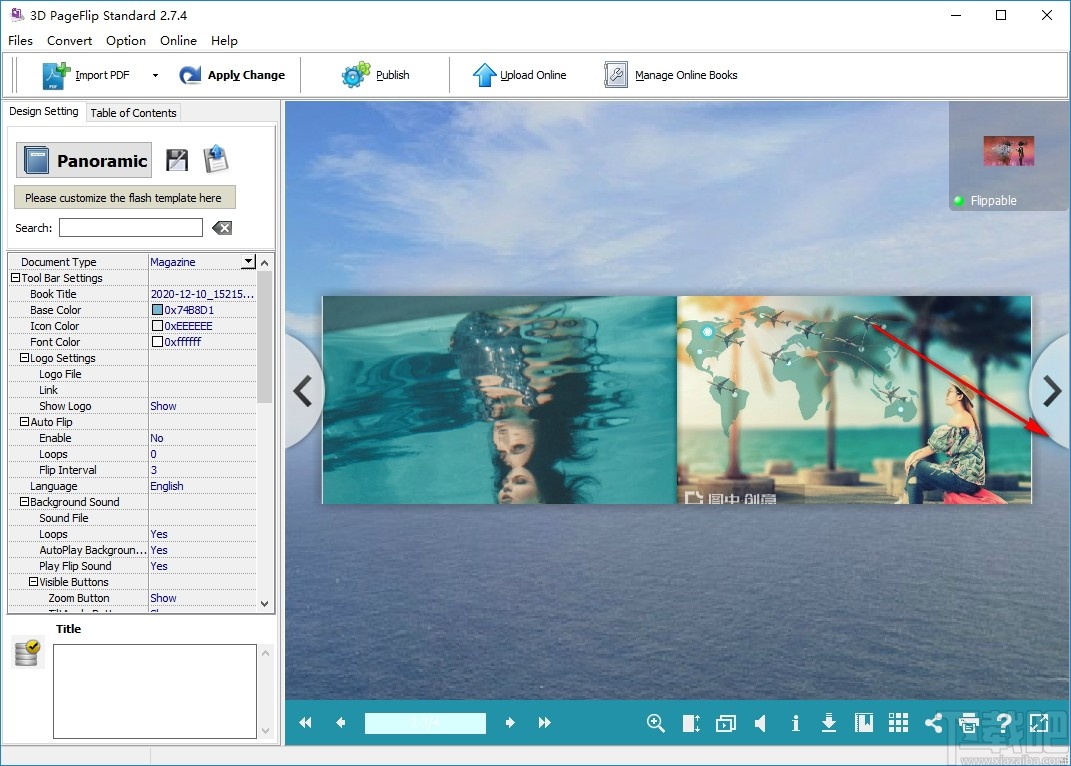Open the Convert menu
The image size is (1071, 766).
pyautogui.click(x=69, y=41)
